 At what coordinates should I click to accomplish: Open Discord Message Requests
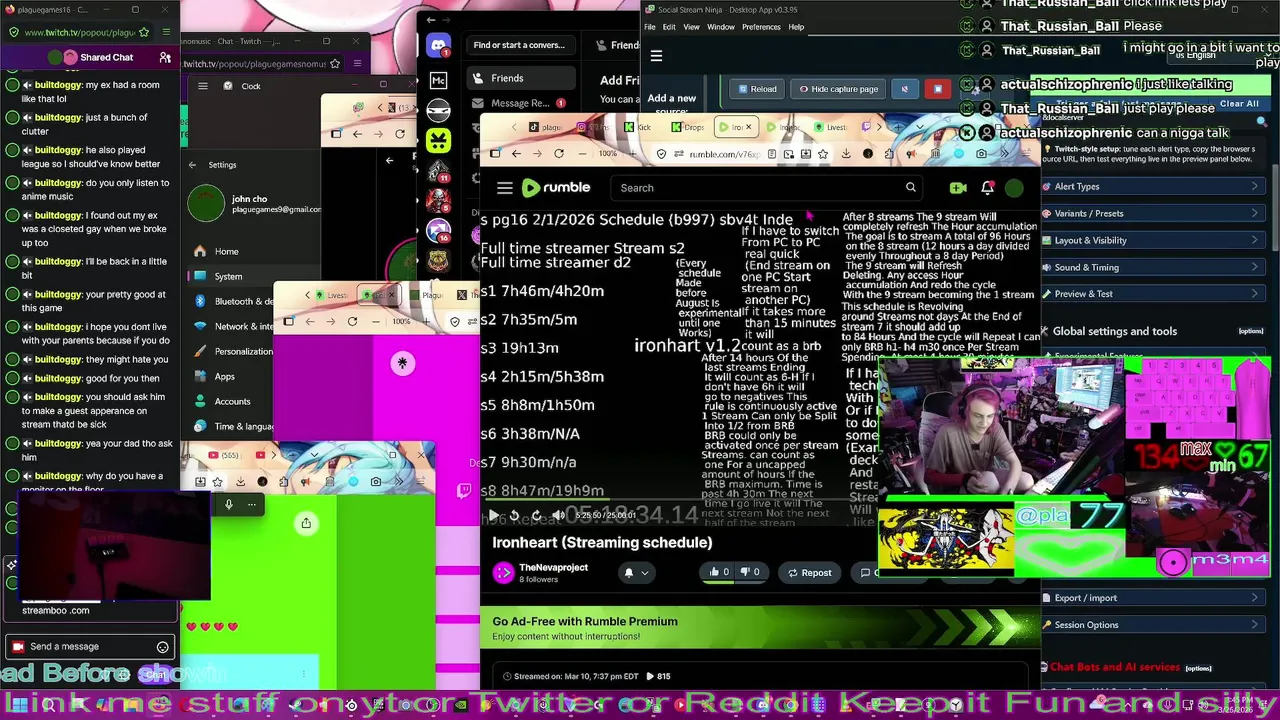[520, 103]
